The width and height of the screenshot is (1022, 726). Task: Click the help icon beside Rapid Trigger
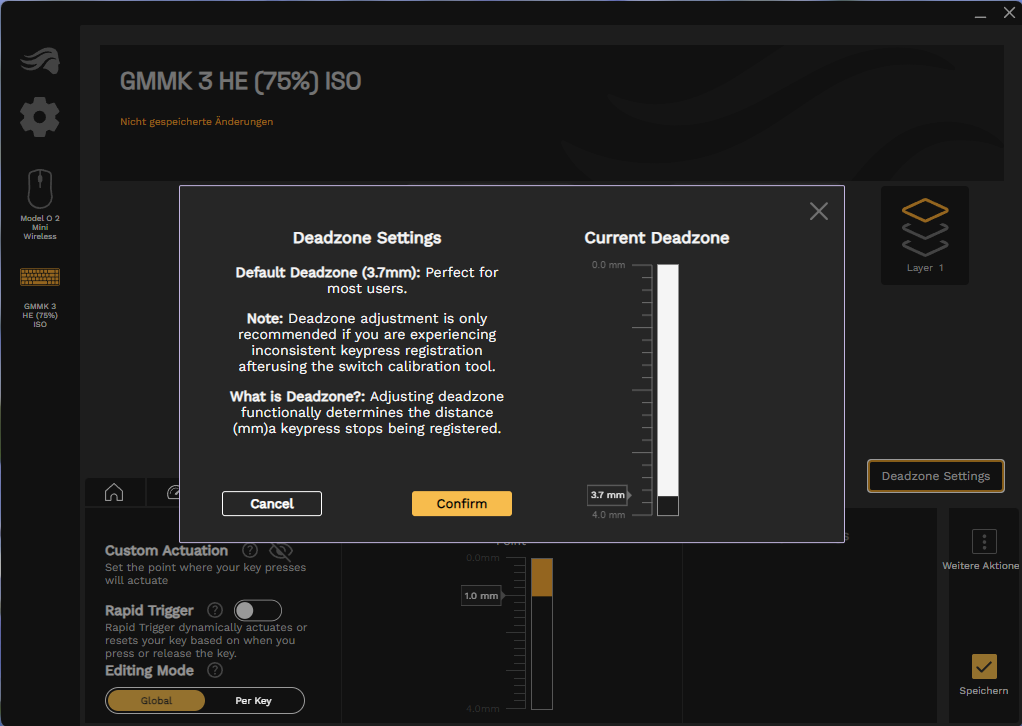pyautogui.click(x=214, y=610)
